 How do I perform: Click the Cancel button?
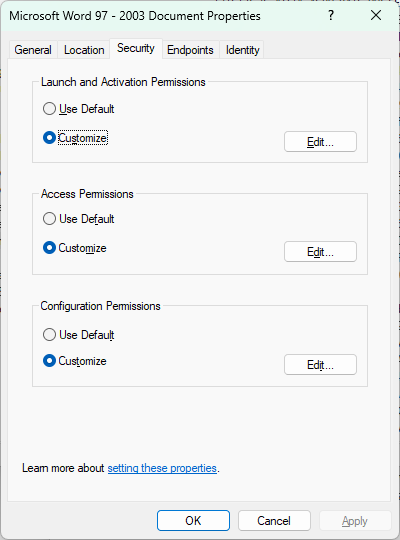pyautogui.click(x=274, y=521)
